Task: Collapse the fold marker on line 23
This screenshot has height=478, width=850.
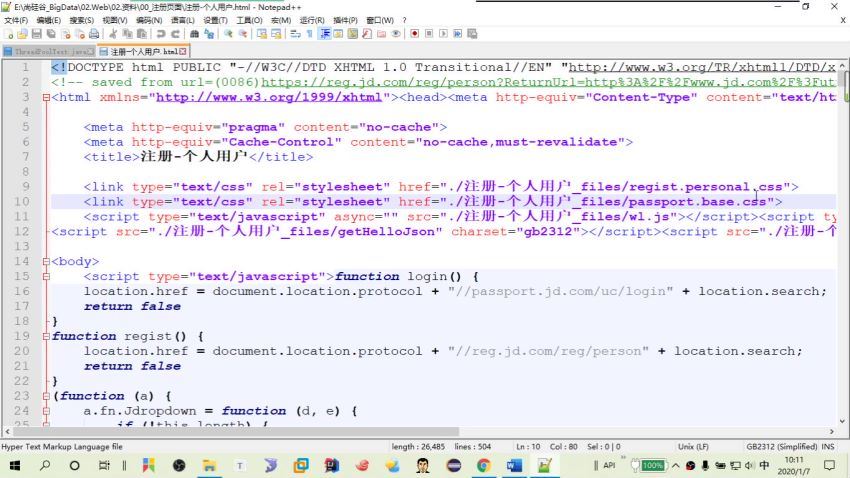Action: click(46, 396)
